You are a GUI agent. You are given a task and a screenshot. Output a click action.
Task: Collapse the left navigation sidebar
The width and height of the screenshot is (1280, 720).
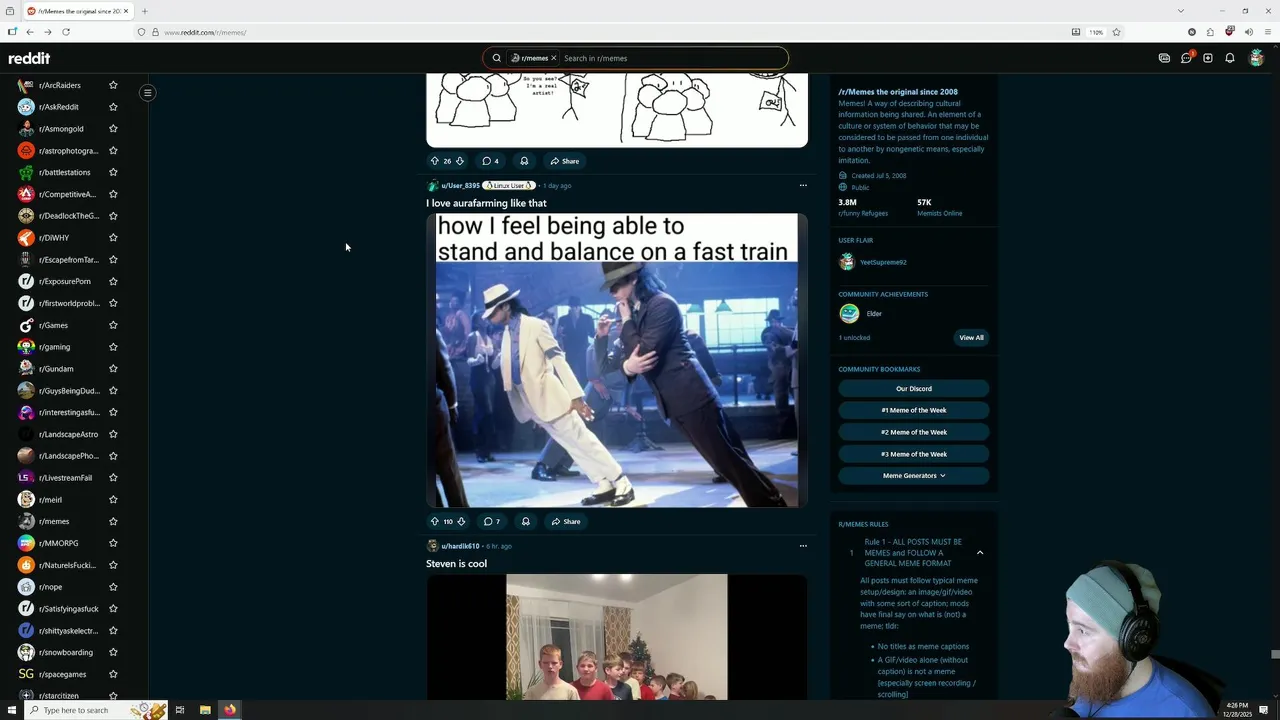pyautogui.click(x=147, y=93)
